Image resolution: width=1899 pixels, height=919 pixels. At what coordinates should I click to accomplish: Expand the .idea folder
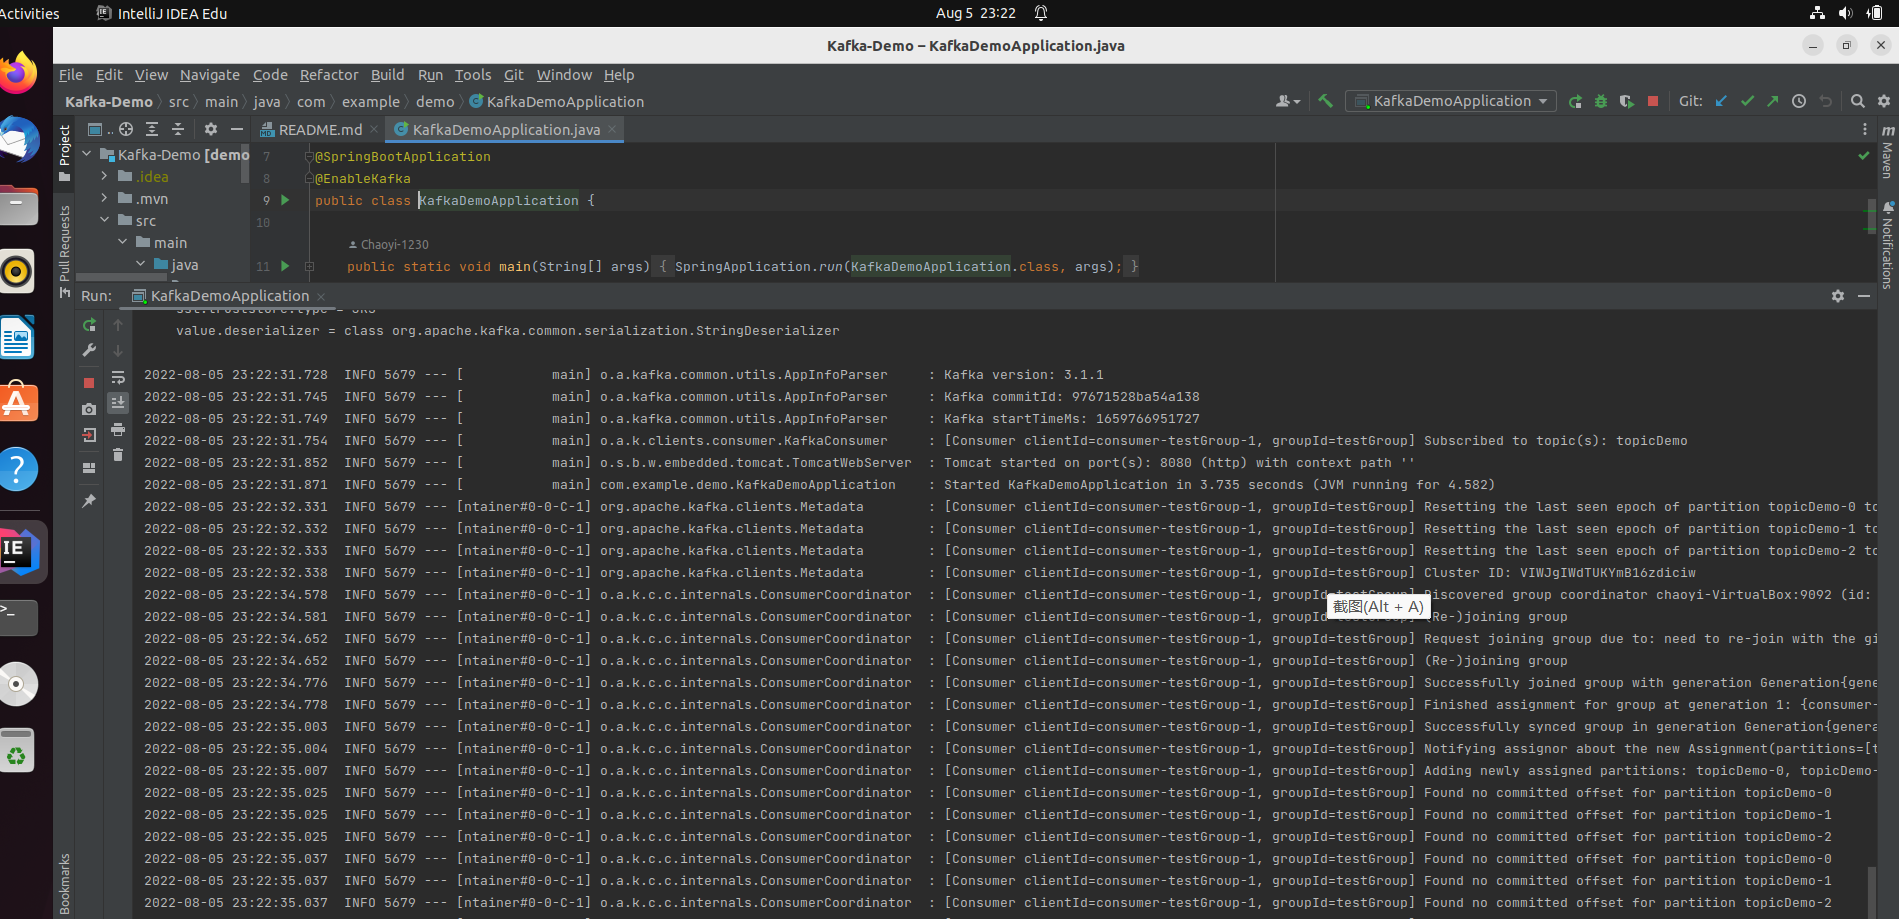(104, 177)
